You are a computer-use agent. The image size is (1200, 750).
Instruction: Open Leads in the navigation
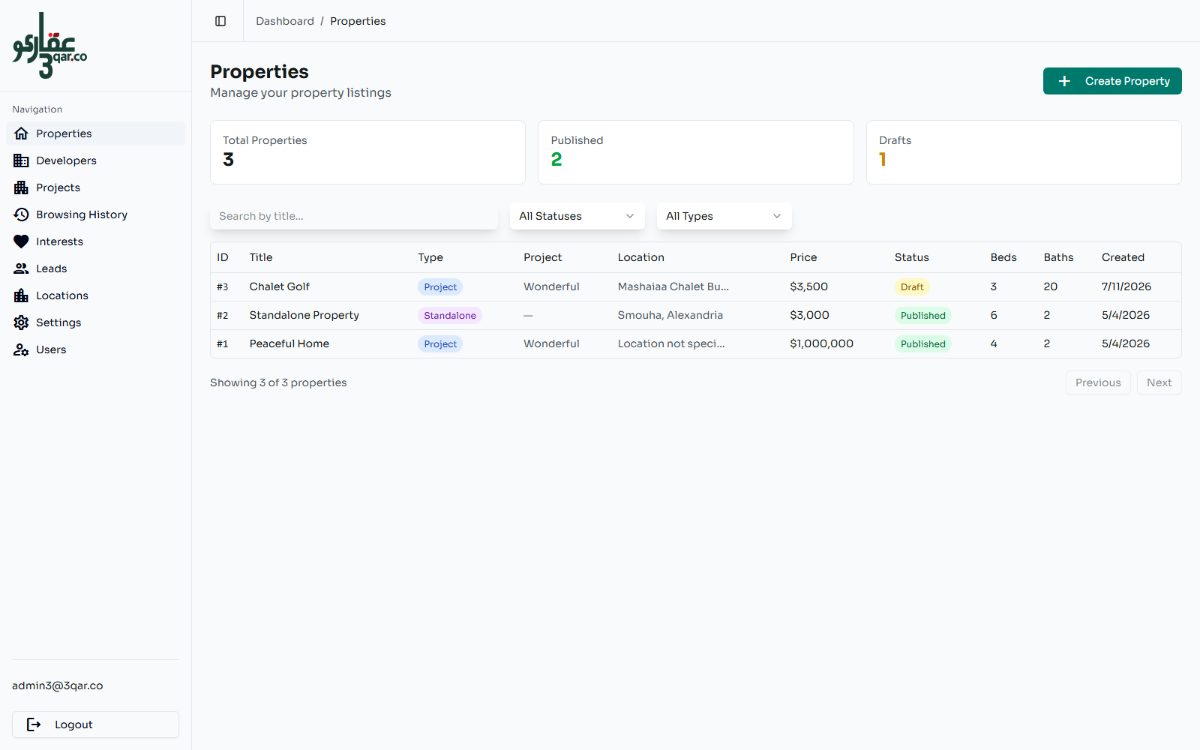pos(96,268)
